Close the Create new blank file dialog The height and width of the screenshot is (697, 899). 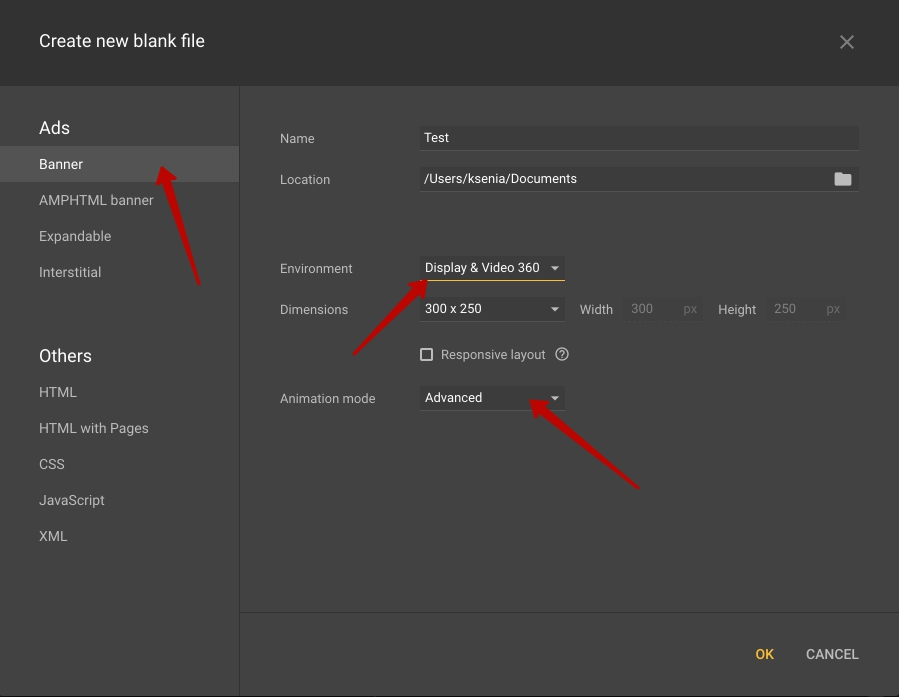[x=846, y=42]
